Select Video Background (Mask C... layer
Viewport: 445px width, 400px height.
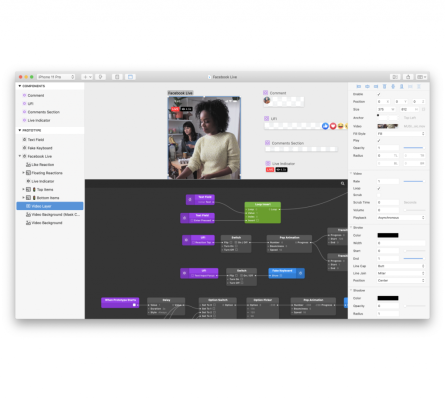[53, 214]
